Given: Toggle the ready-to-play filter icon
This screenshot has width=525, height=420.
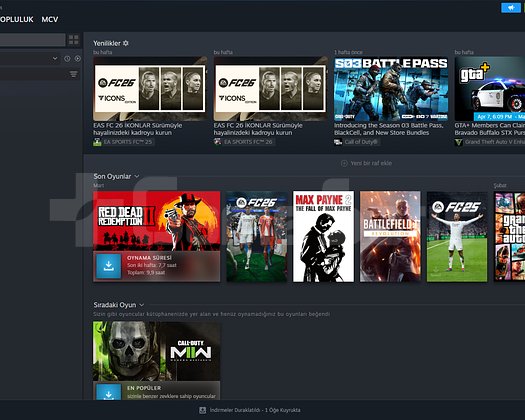Looking at the screenshot, I should 78,59.
